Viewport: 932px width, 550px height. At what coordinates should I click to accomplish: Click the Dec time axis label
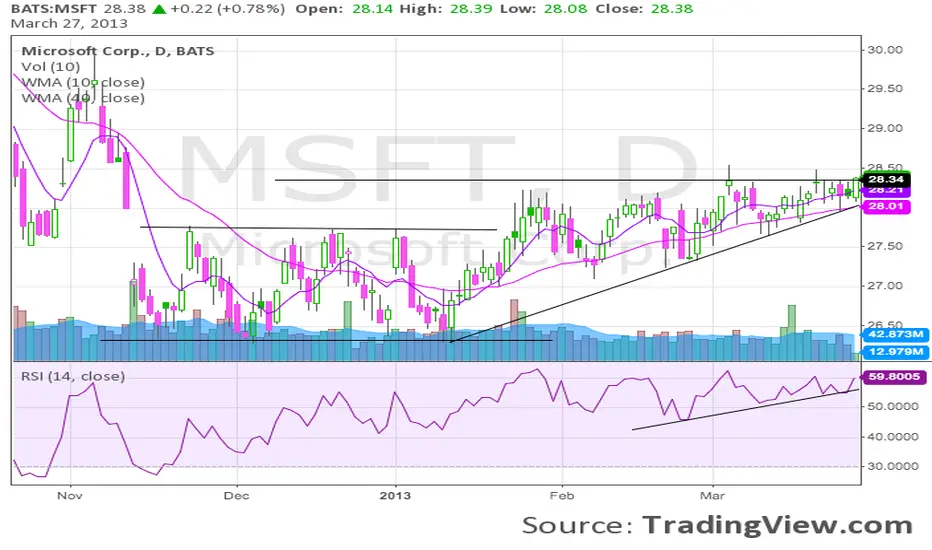click(x=237, y=495)
